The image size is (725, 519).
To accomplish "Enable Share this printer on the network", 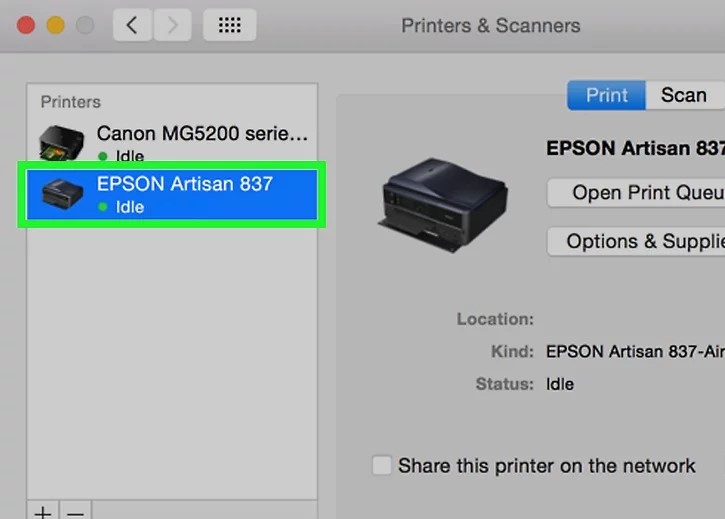I will pos(382,466).
